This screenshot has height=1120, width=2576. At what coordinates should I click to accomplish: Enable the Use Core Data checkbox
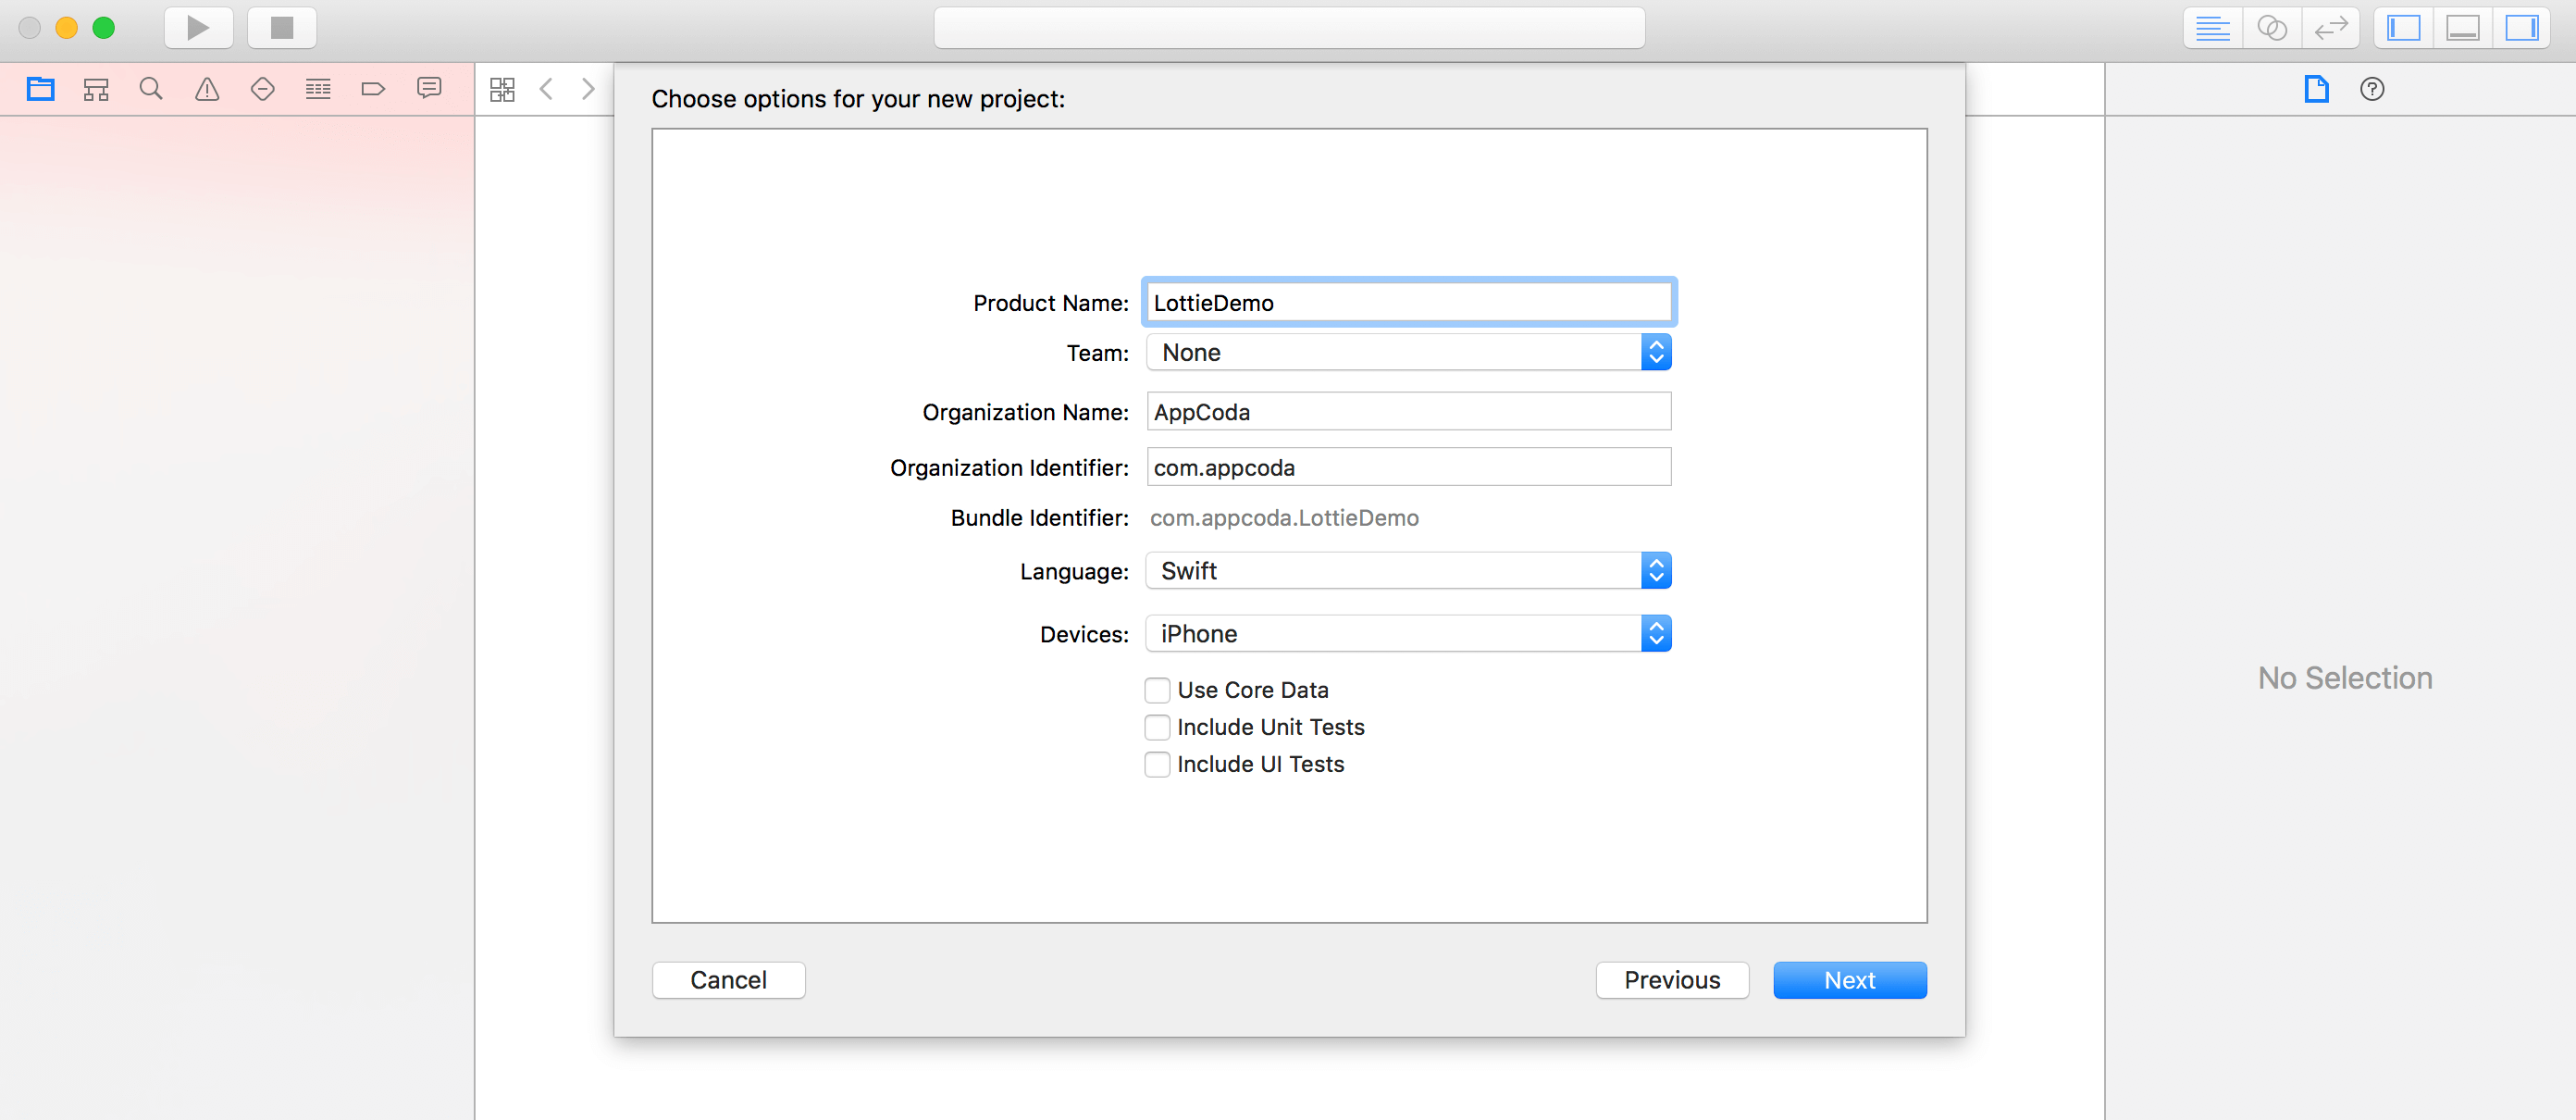[x=1157, y=689]
